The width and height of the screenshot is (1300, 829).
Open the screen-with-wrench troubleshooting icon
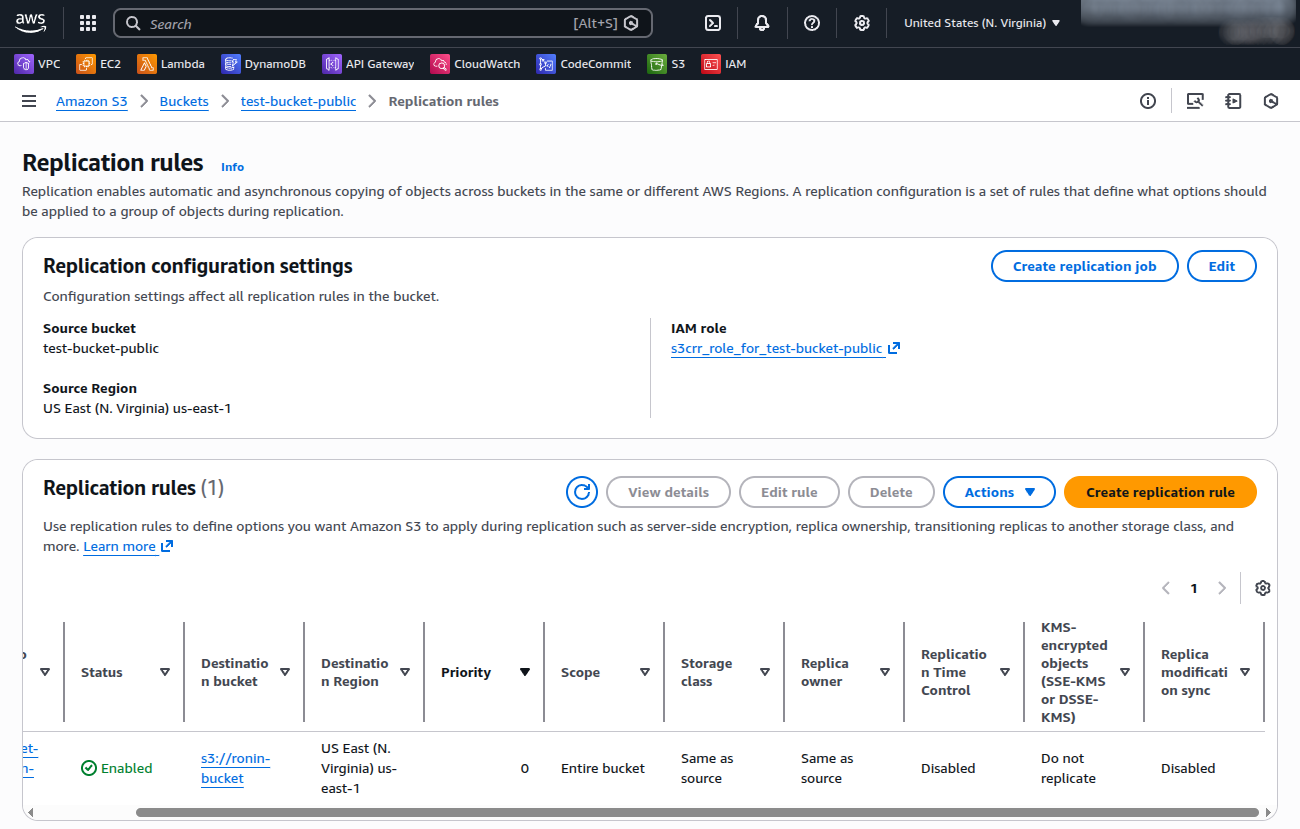click(x=1195, y=101)
